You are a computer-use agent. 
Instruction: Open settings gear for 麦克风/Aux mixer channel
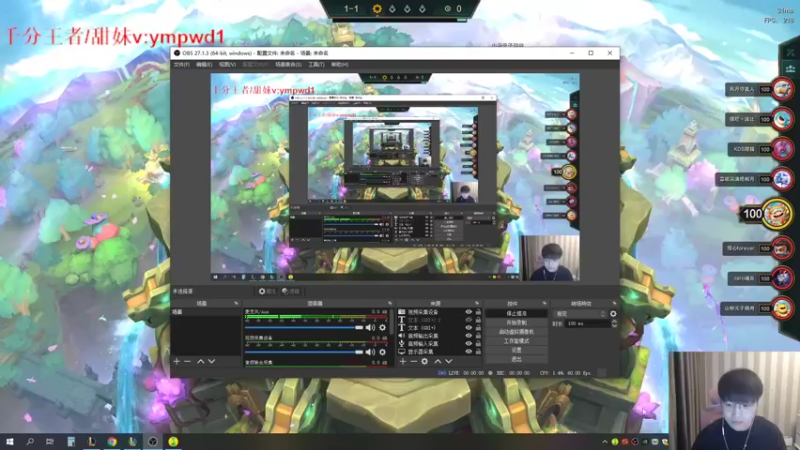pos(383,328)
